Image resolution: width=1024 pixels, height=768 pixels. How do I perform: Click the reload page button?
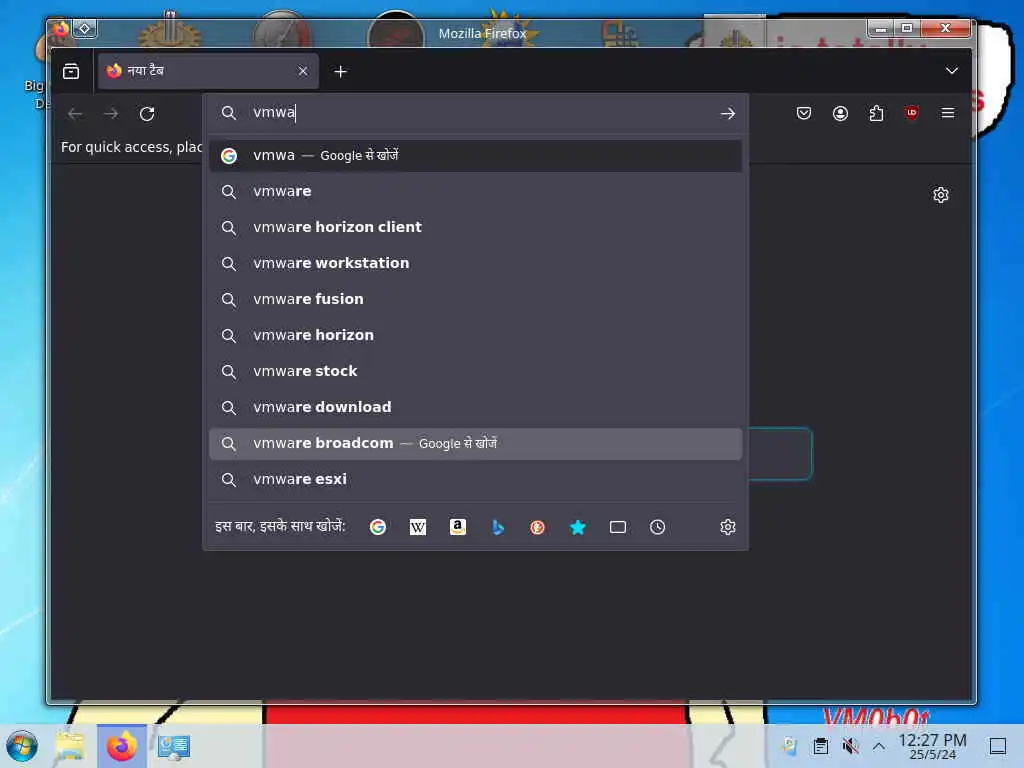click(x=148, y=114)
